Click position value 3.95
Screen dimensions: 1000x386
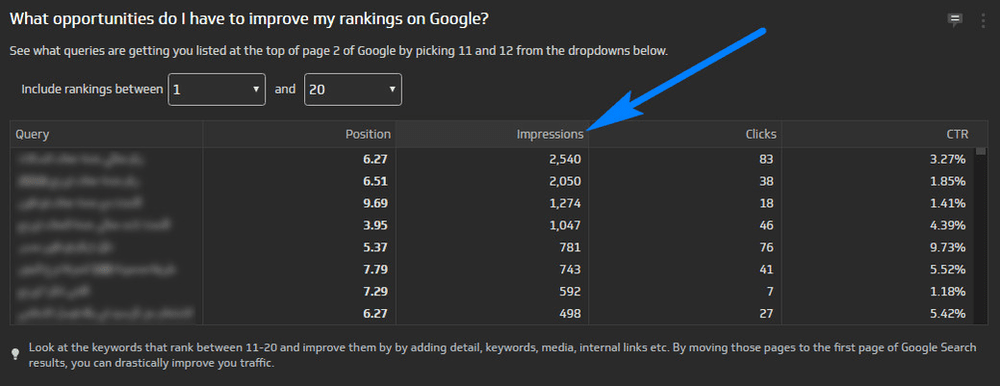[x=375, y=225]
